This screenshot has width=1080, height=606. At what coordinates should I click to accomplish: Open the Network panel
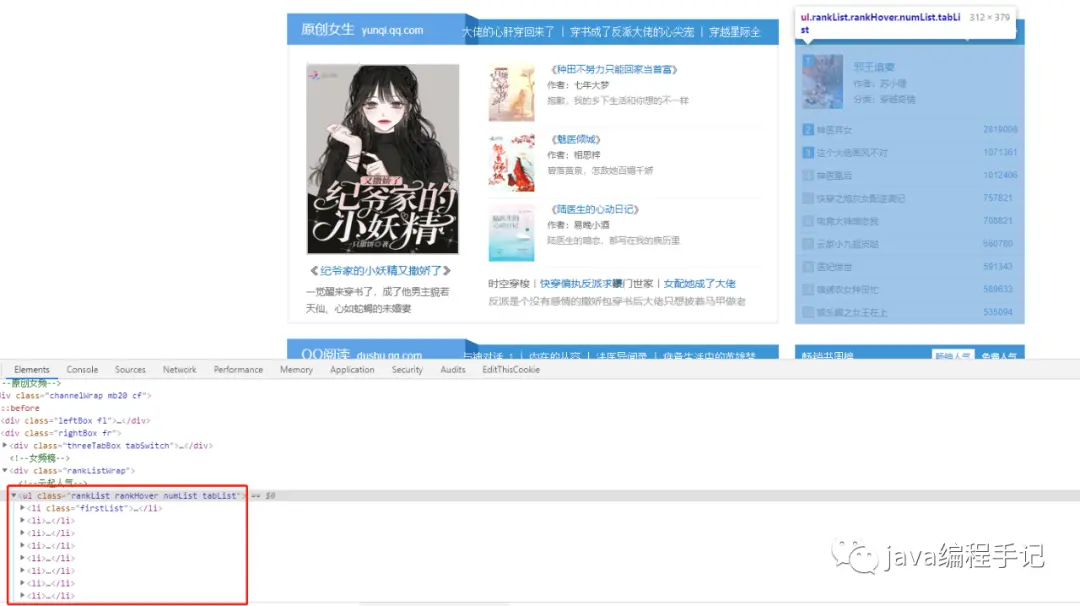point(179,369)
